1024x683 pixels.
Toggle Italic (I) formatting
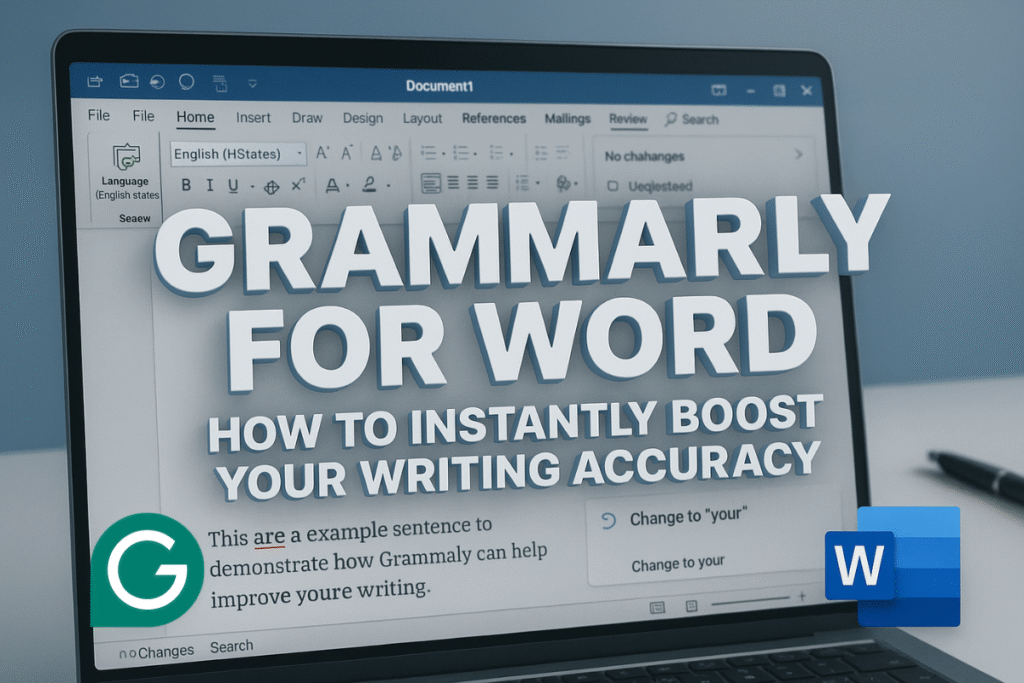click(x=210, y=185)
